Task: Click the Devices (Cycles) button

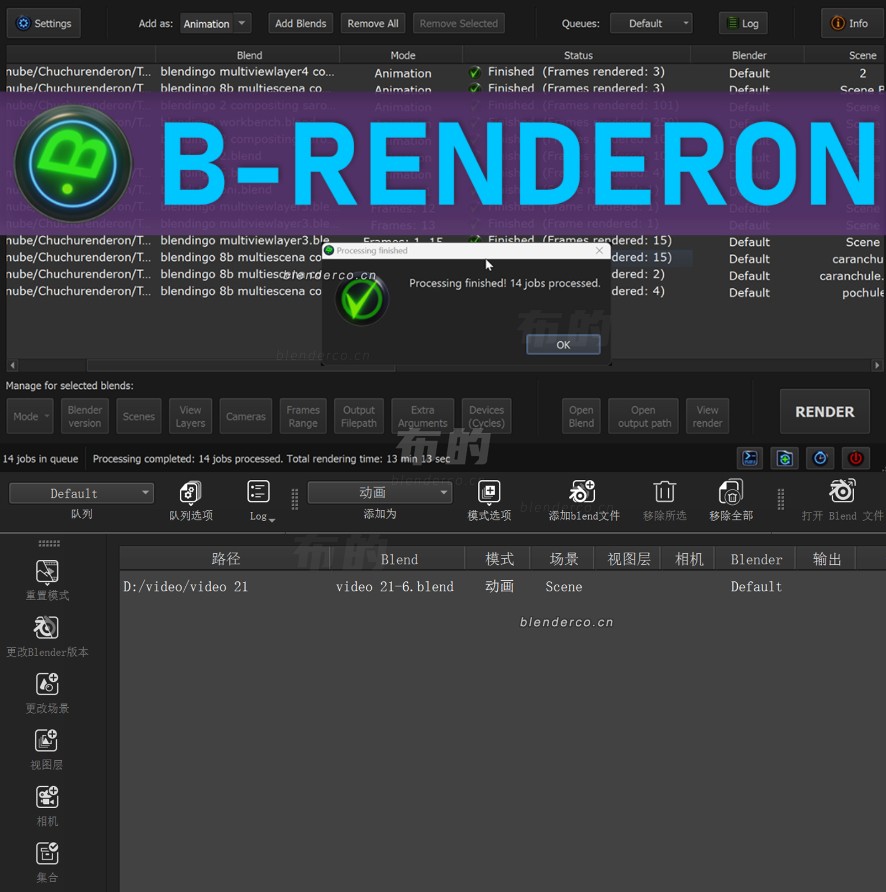Action: [487, 416]
